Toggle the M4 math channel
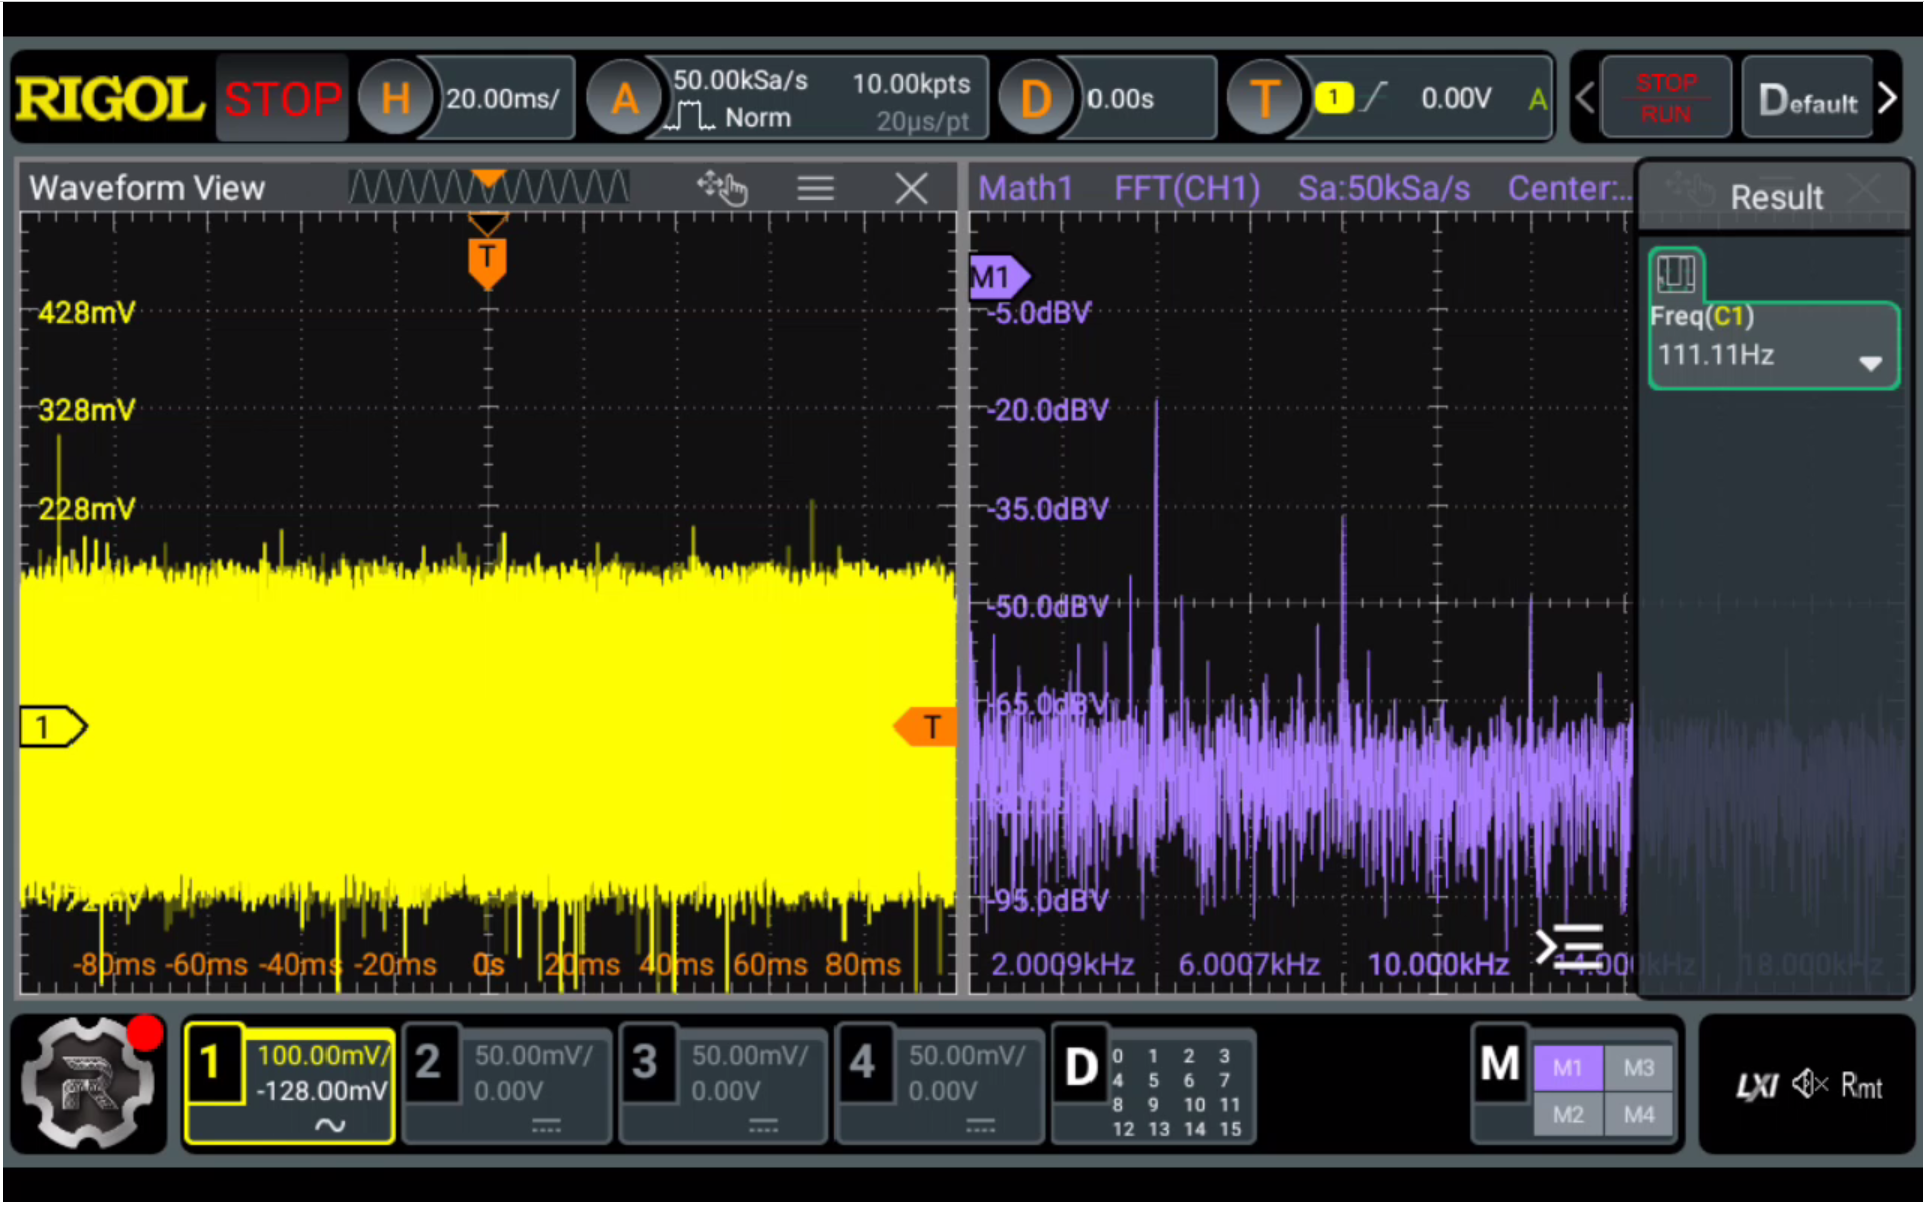The image size is (1924, 1205). tap(1638, 1113)
